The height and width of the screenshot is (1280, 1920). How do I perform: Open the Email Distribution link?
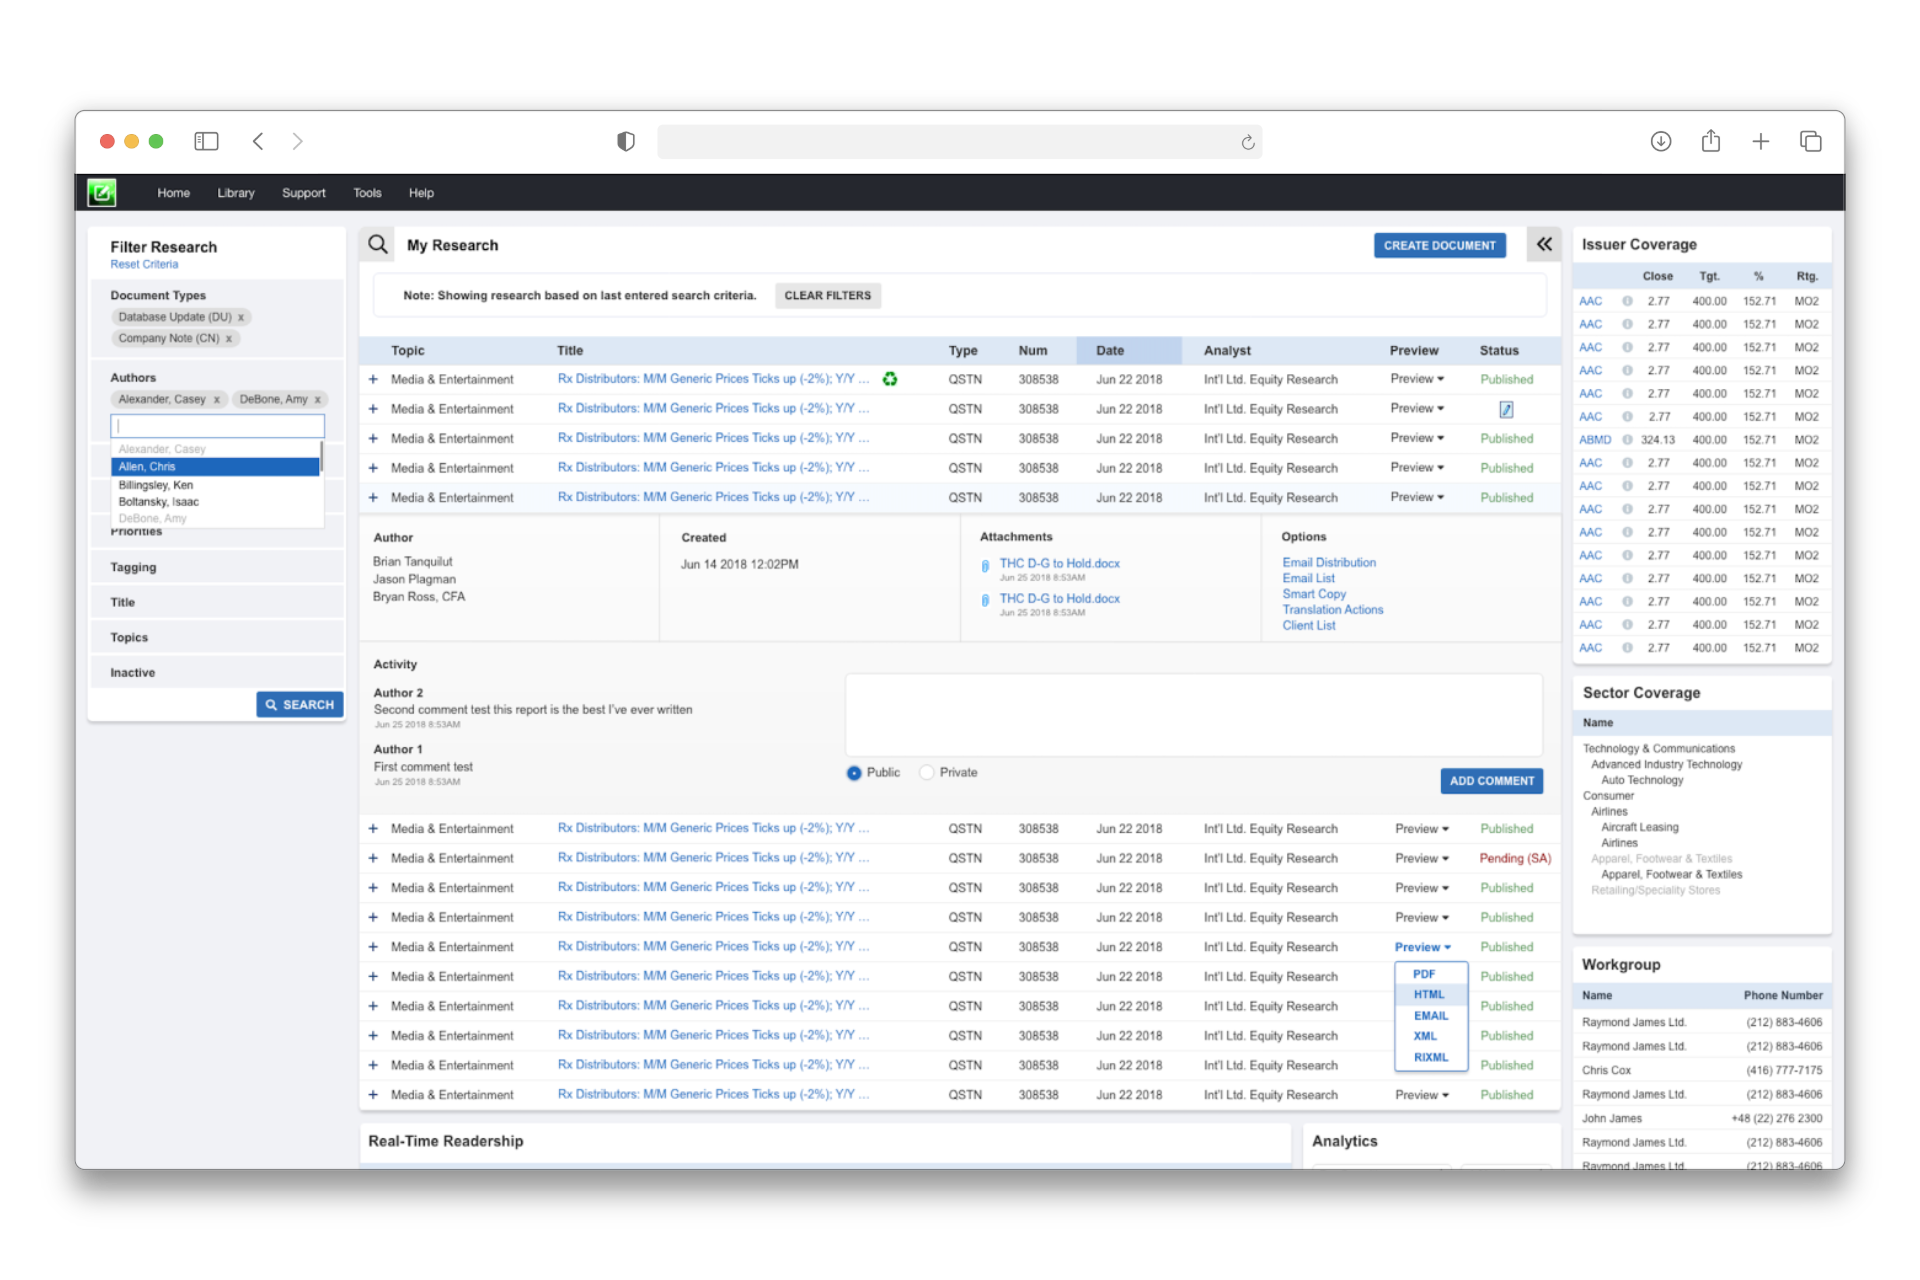point(1329,563)
